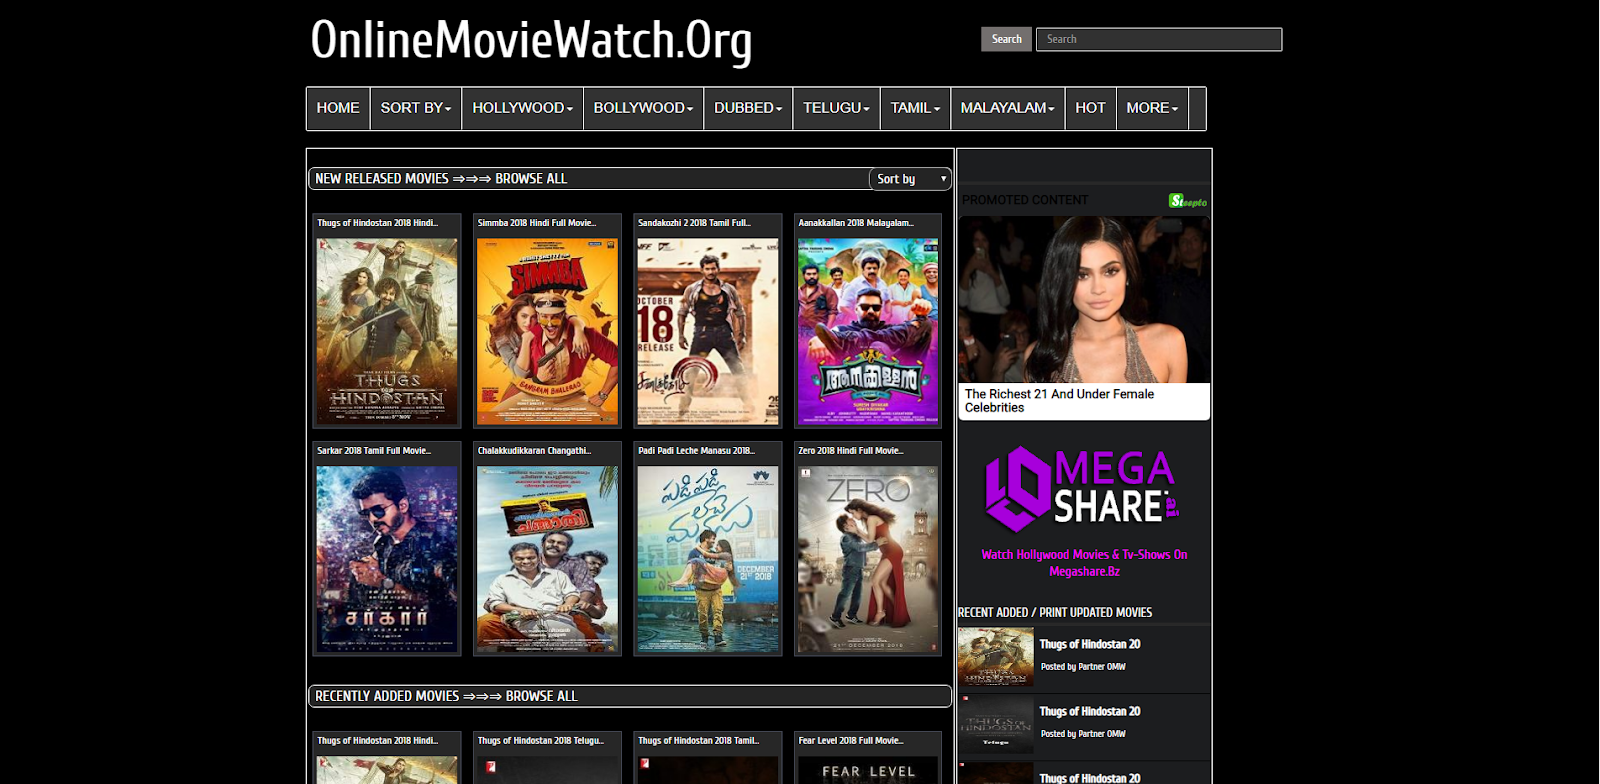Click the Fear Level poster image
Image resolution: width=1600 pixels, height=784 pixels.
pyautogui.click(x=868, y=770)
